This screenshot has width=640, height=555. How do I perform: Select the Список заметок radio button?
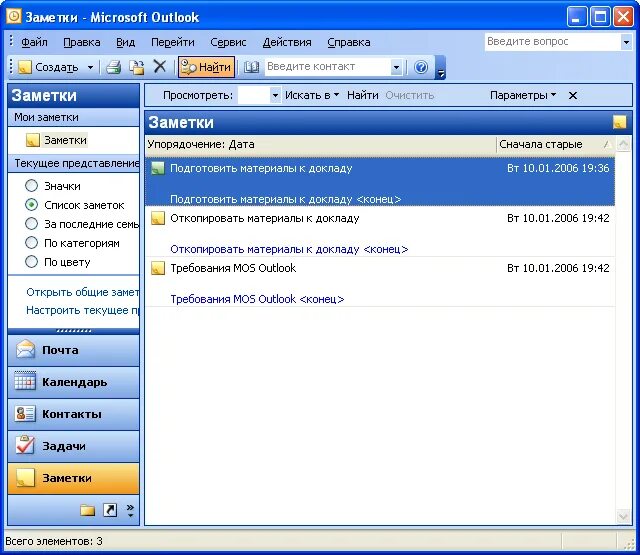(x=31, y=205)
